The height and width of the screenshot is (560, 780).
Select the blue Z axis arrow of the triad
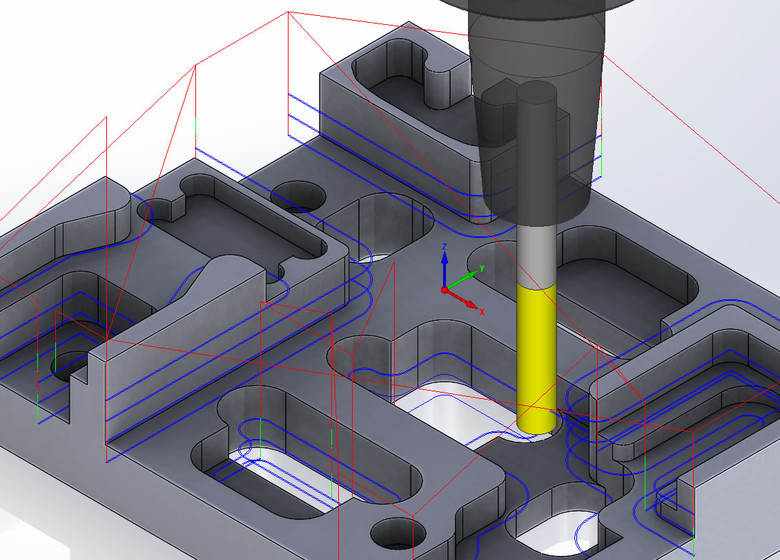tap(445, 266)
